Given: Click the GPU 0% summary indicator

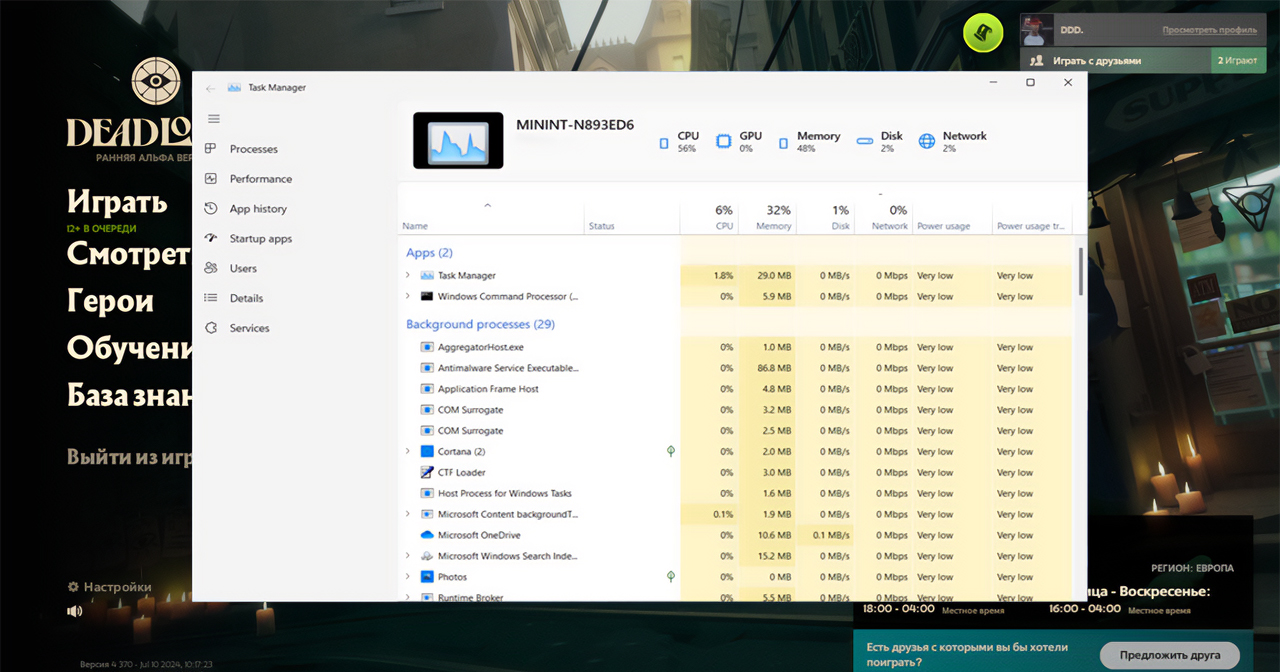Looking at the screenshot, I should [x=740, y=142].
